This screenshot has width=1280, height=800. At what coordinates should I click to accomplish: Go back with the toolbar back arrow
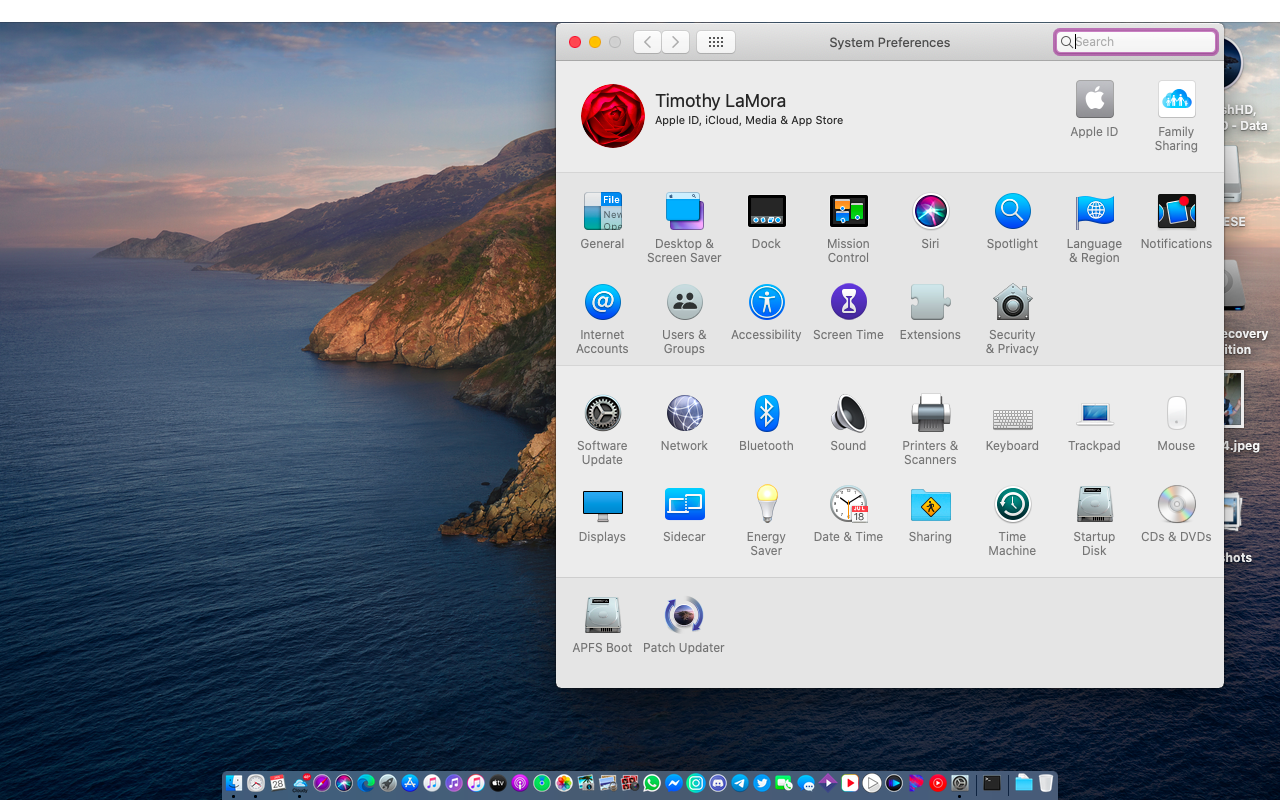(647, 42)
